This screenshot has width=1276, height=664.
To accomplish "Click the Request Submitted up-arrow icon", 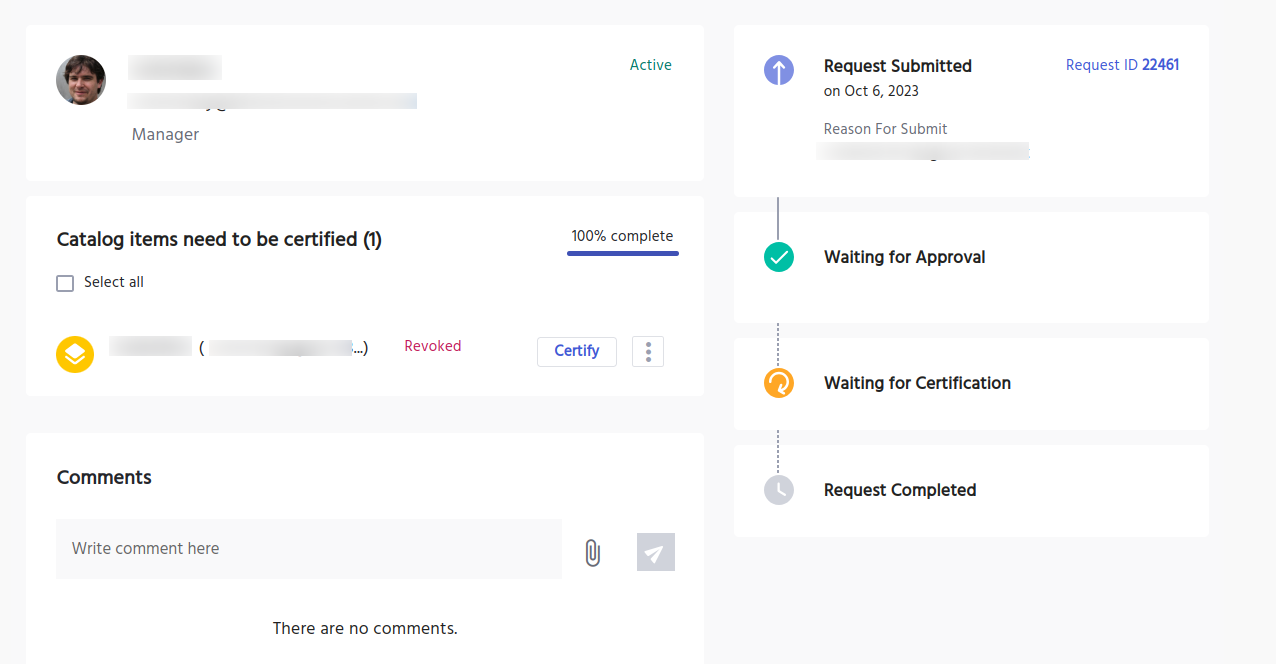I will (779, 70).
